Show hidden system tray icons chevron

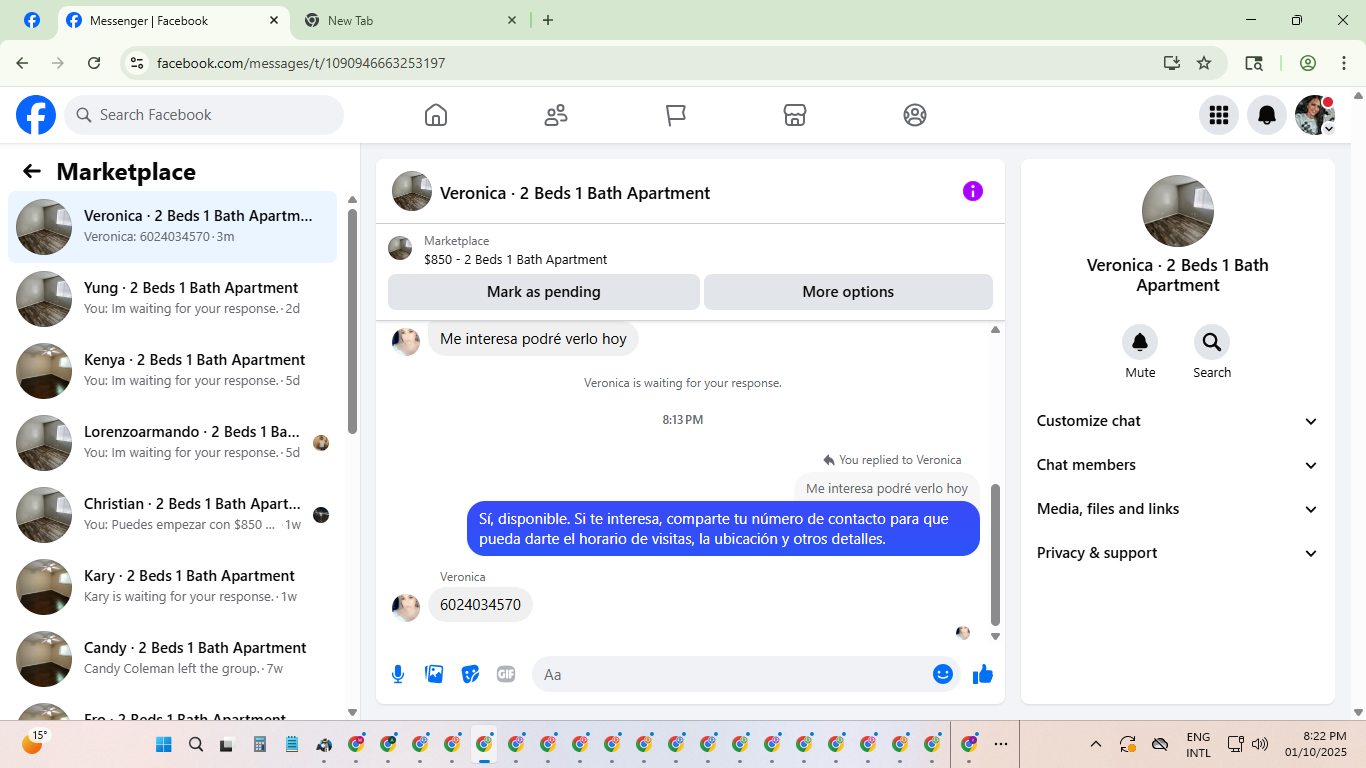[x=1096, y=744]
